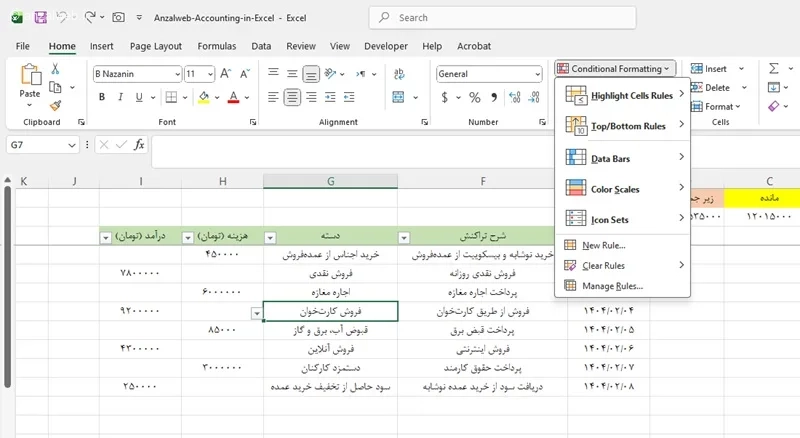Click the Orientation angled text icon
Image resolution: width=800 pixels, height=438 pixels.
(x=330, y=74)
